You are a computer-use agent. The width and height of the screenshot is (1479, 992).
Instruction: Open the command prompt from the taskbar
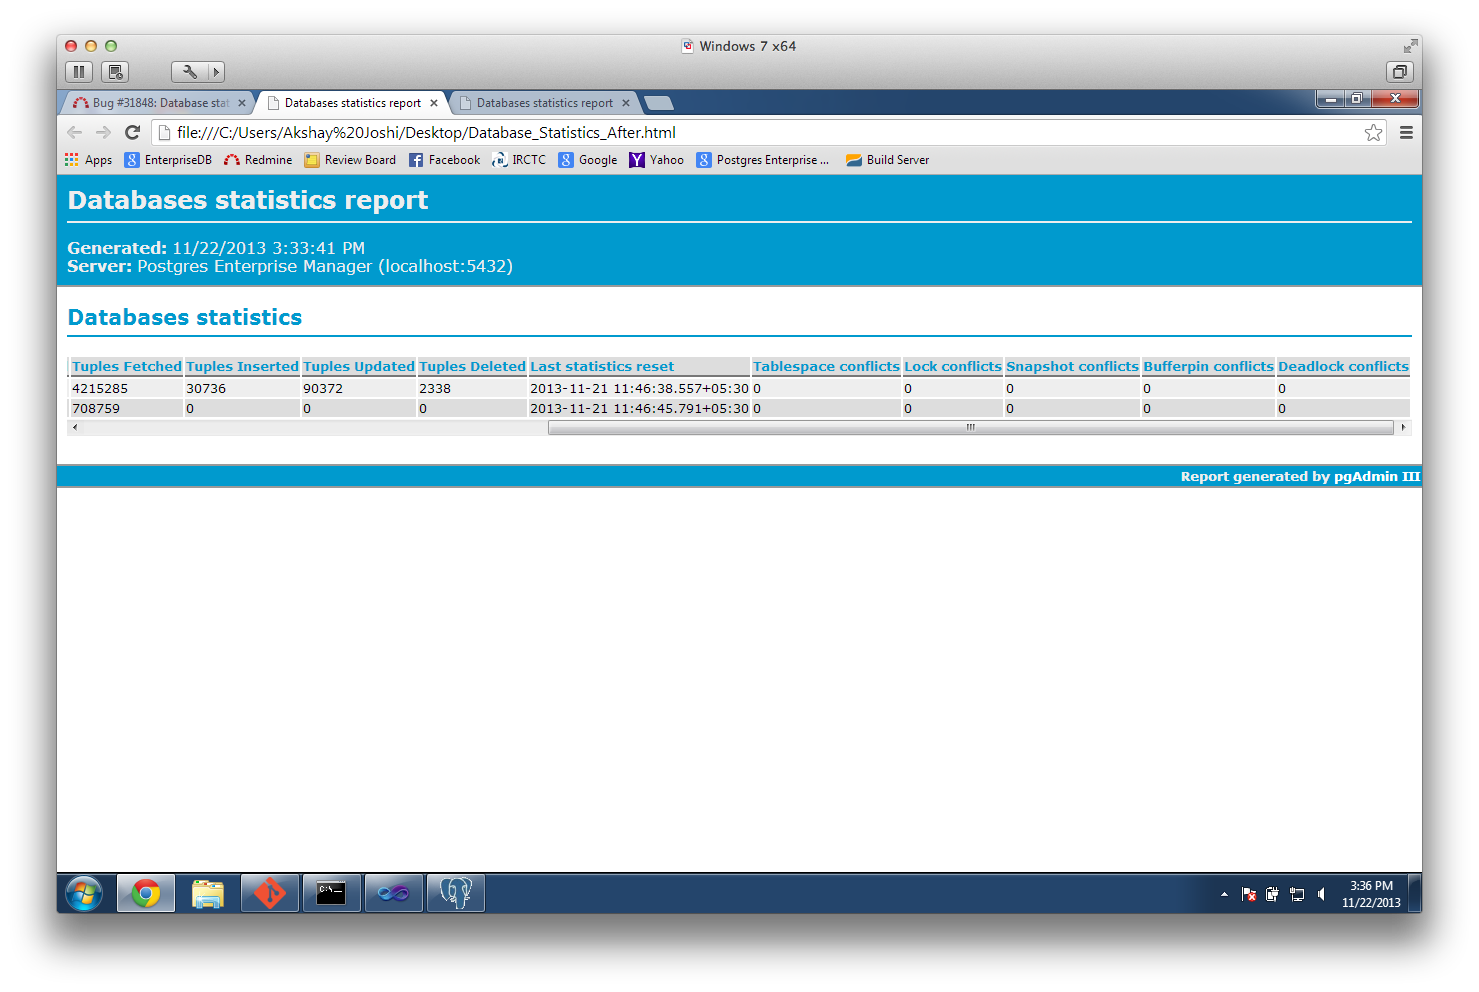click(331, 893)
